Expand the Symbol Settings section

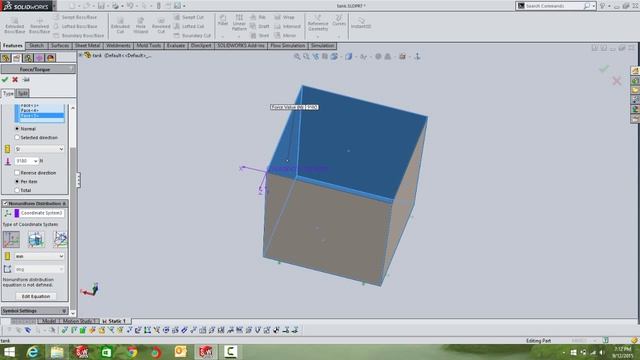64,311
